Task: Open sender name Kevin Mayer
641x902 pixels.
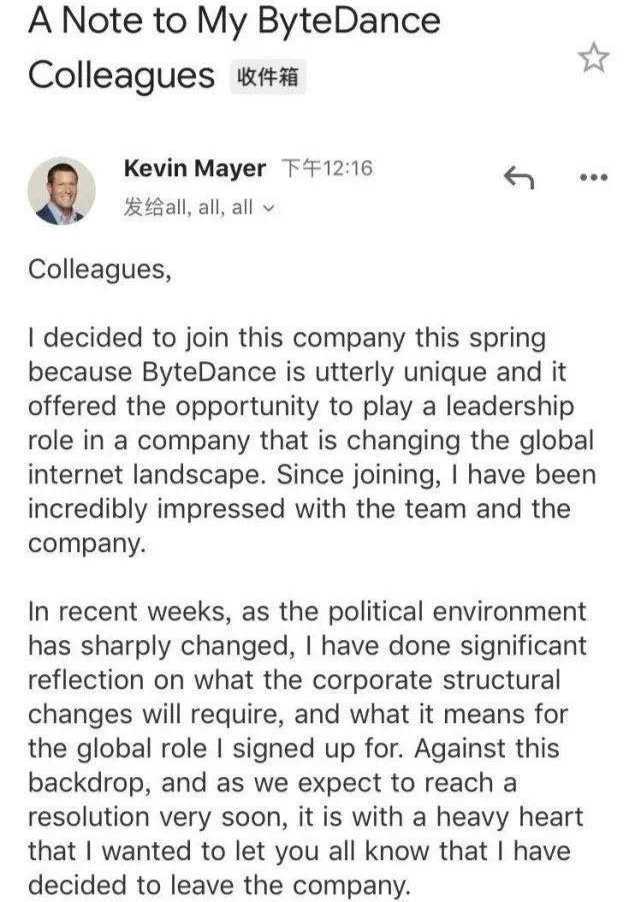Action: [195, 168]
